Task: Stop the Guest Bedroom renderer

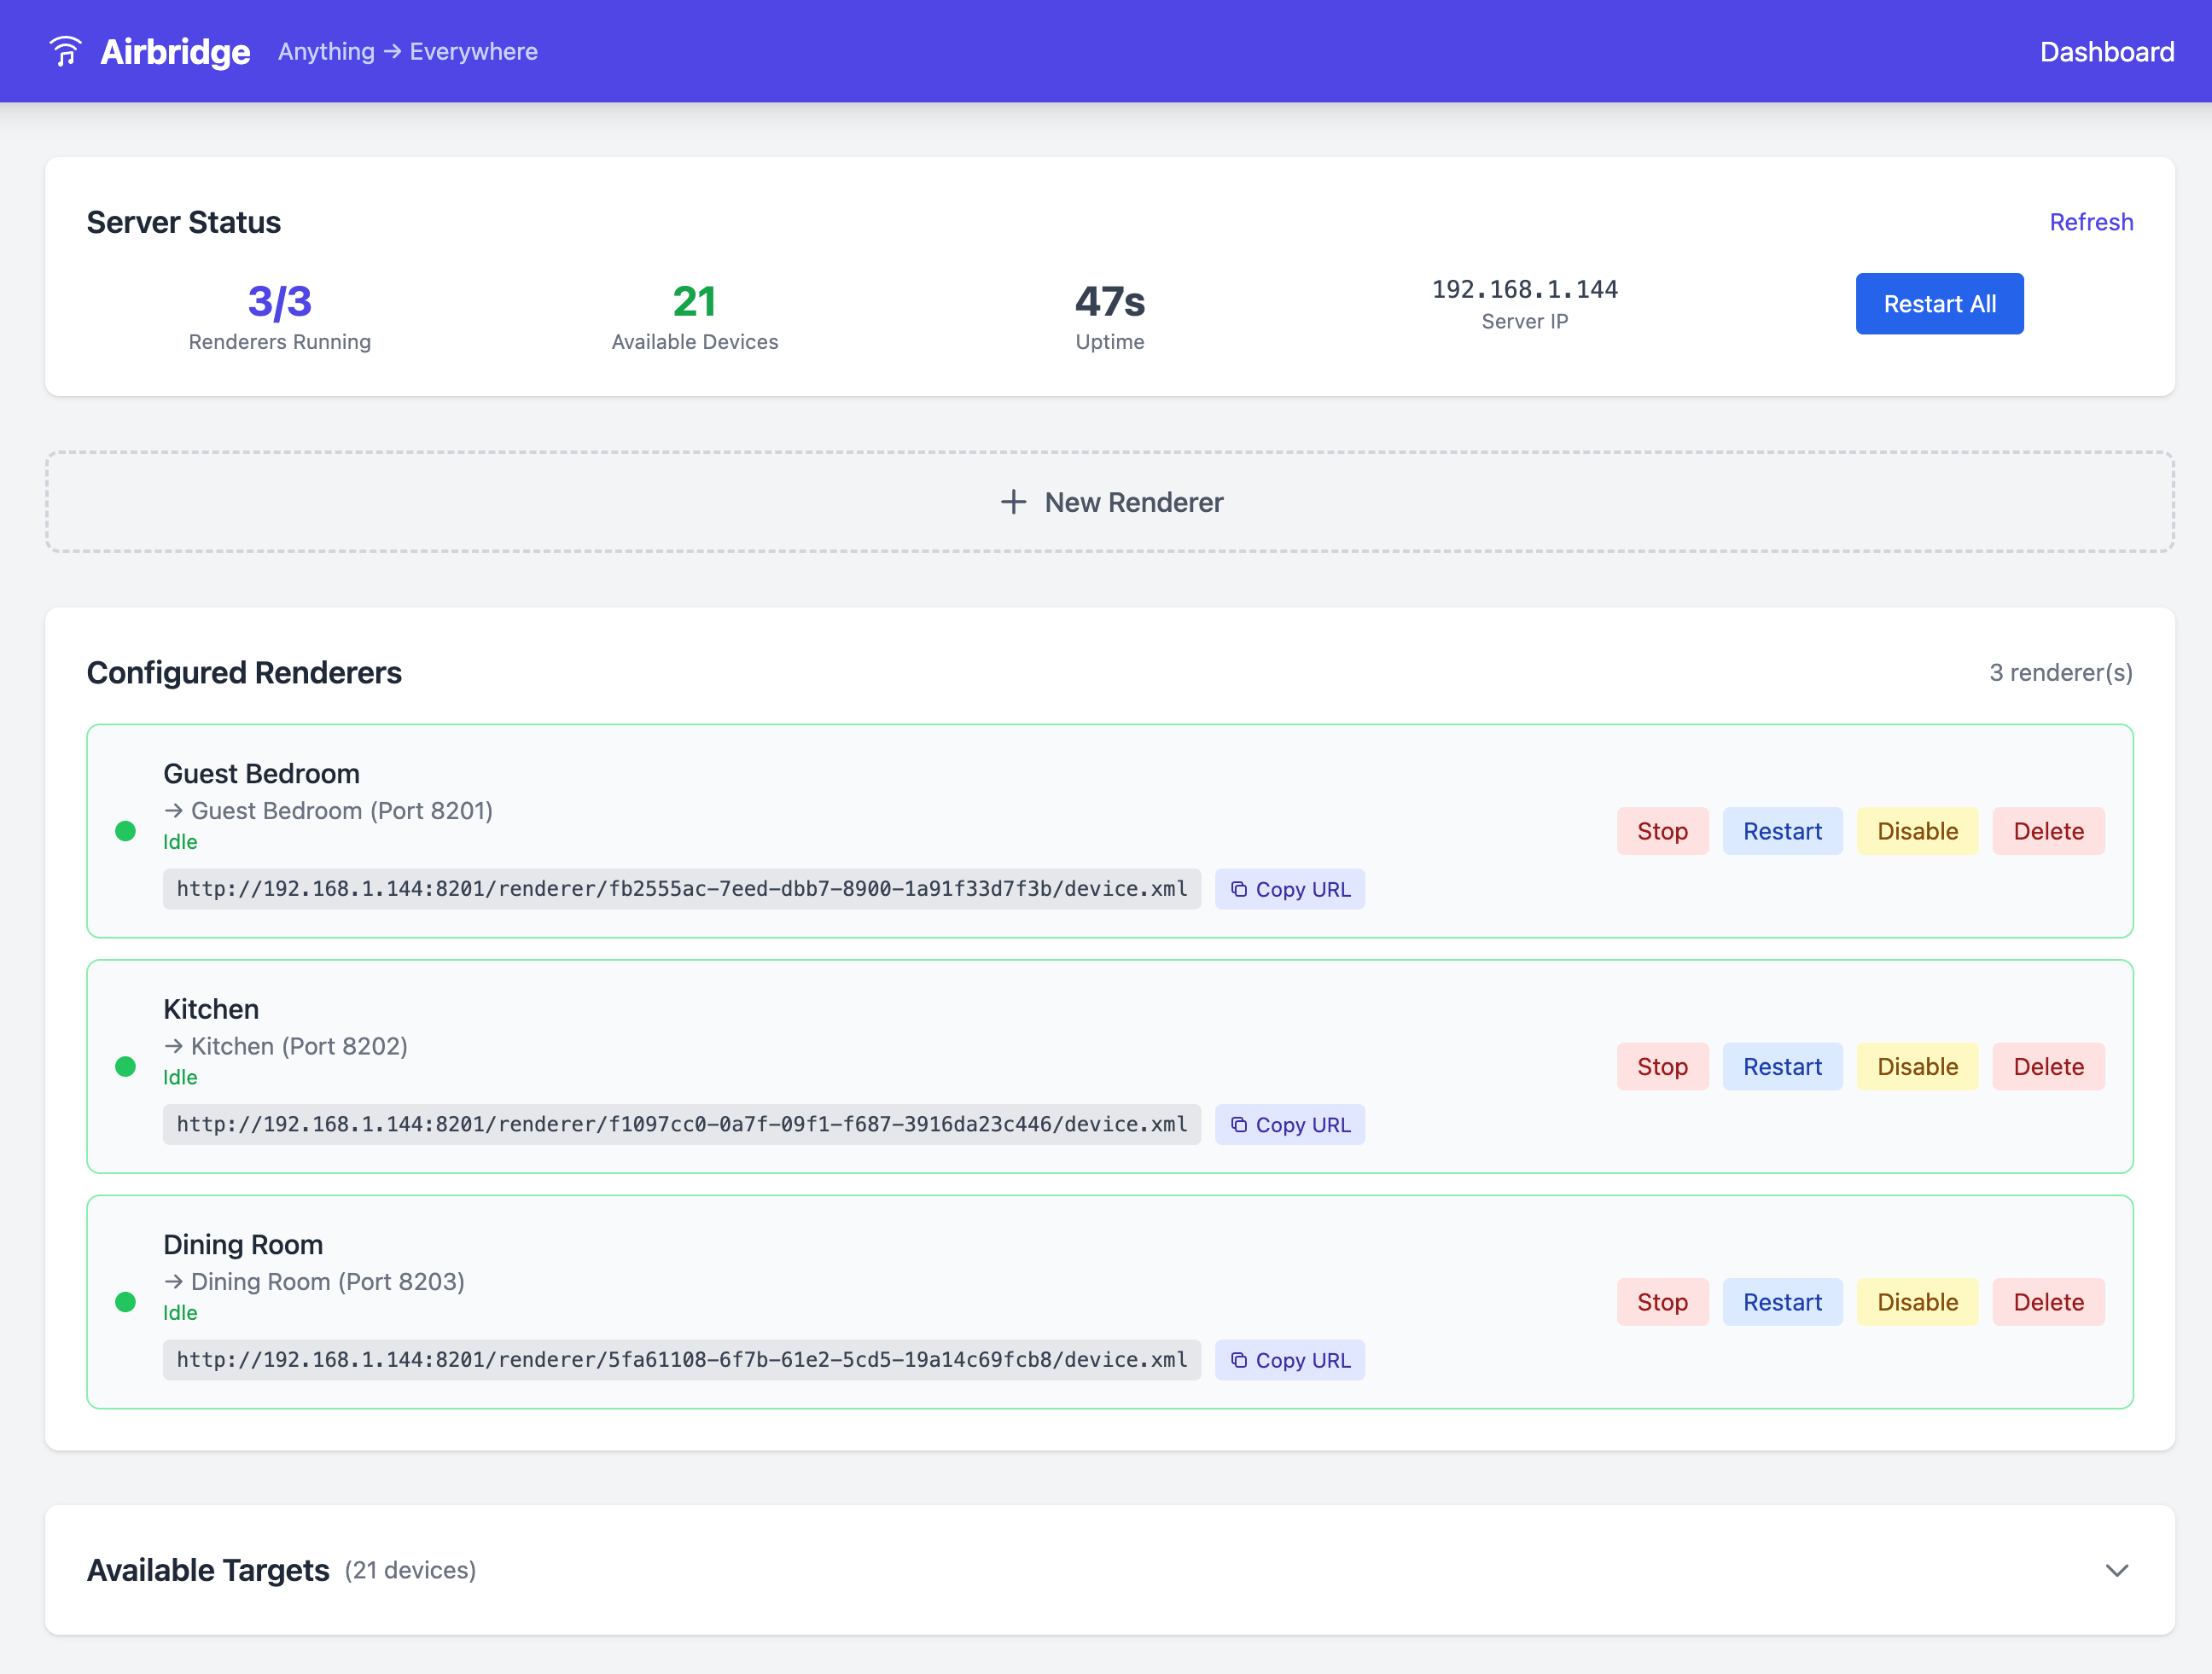Action: point(1662,831)
